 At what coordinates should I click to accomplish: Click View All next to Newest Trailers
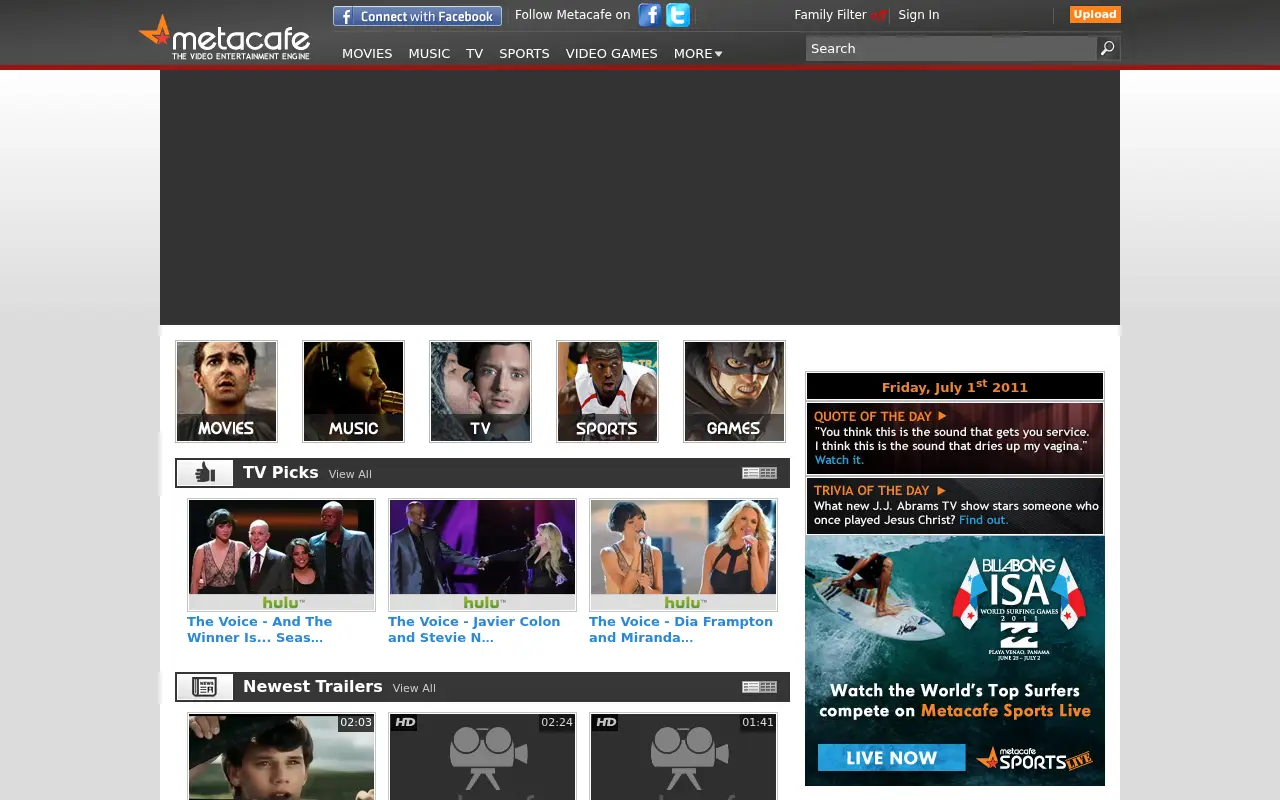click(414, 688)
